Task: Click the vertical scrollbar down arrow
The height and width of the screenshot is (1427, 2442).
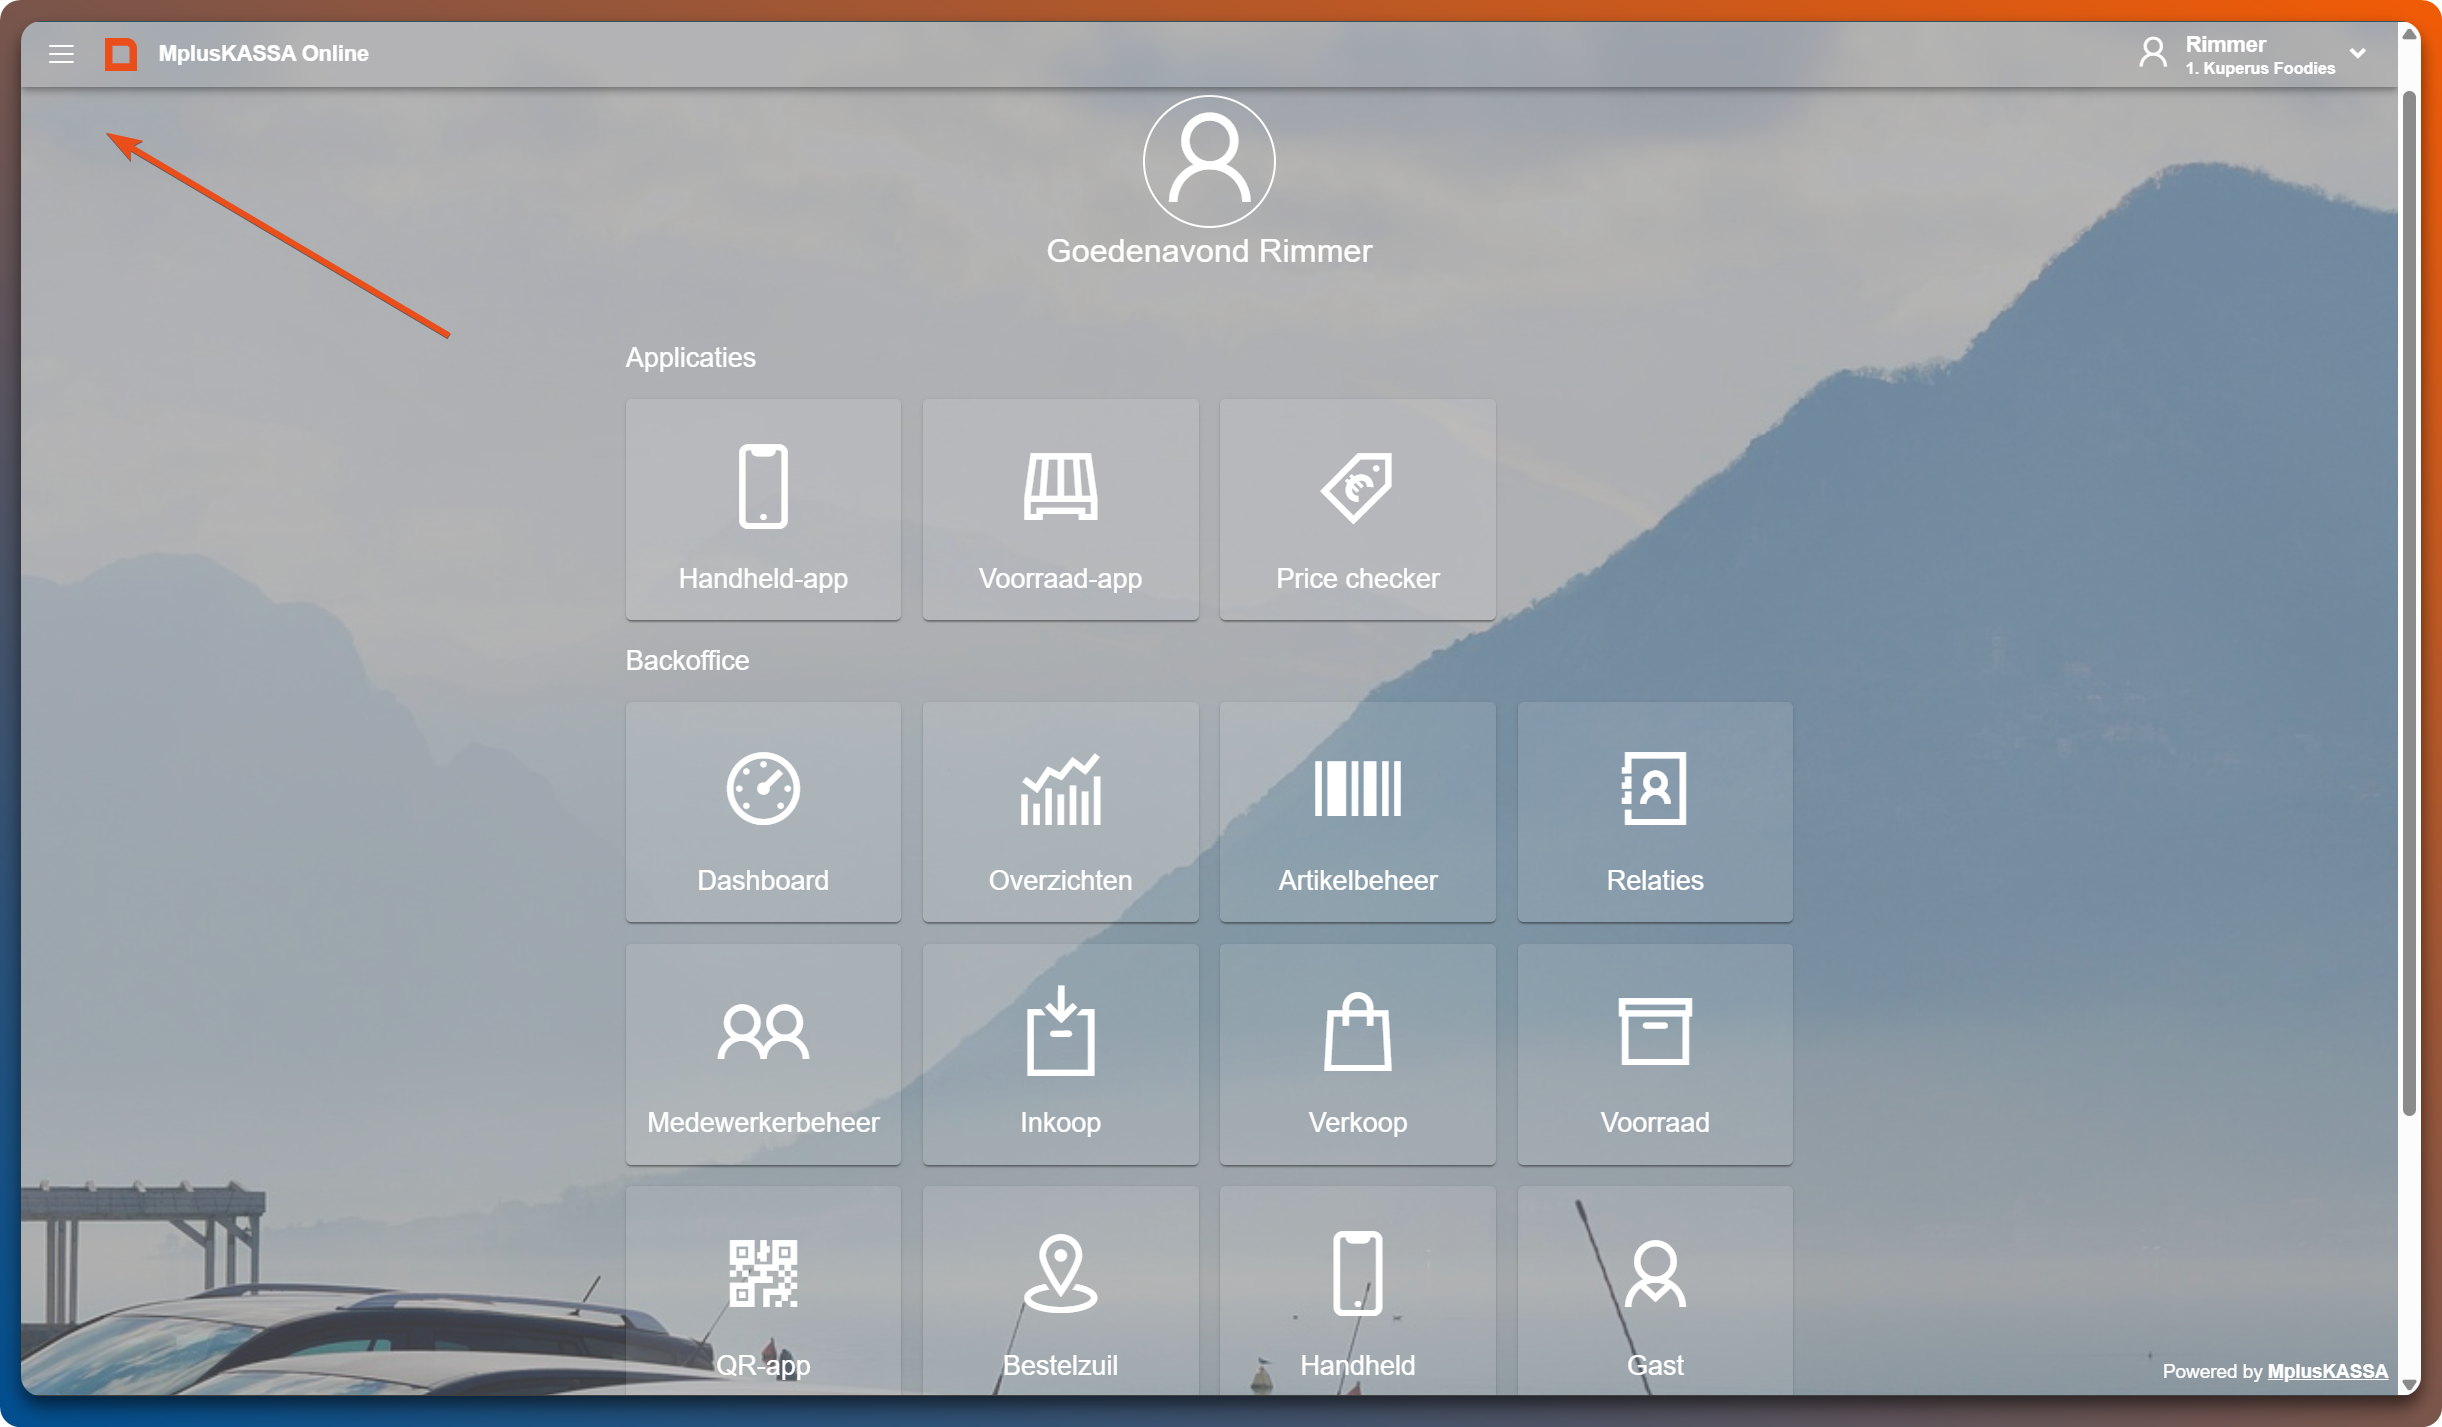Action: (2409, 1384)
